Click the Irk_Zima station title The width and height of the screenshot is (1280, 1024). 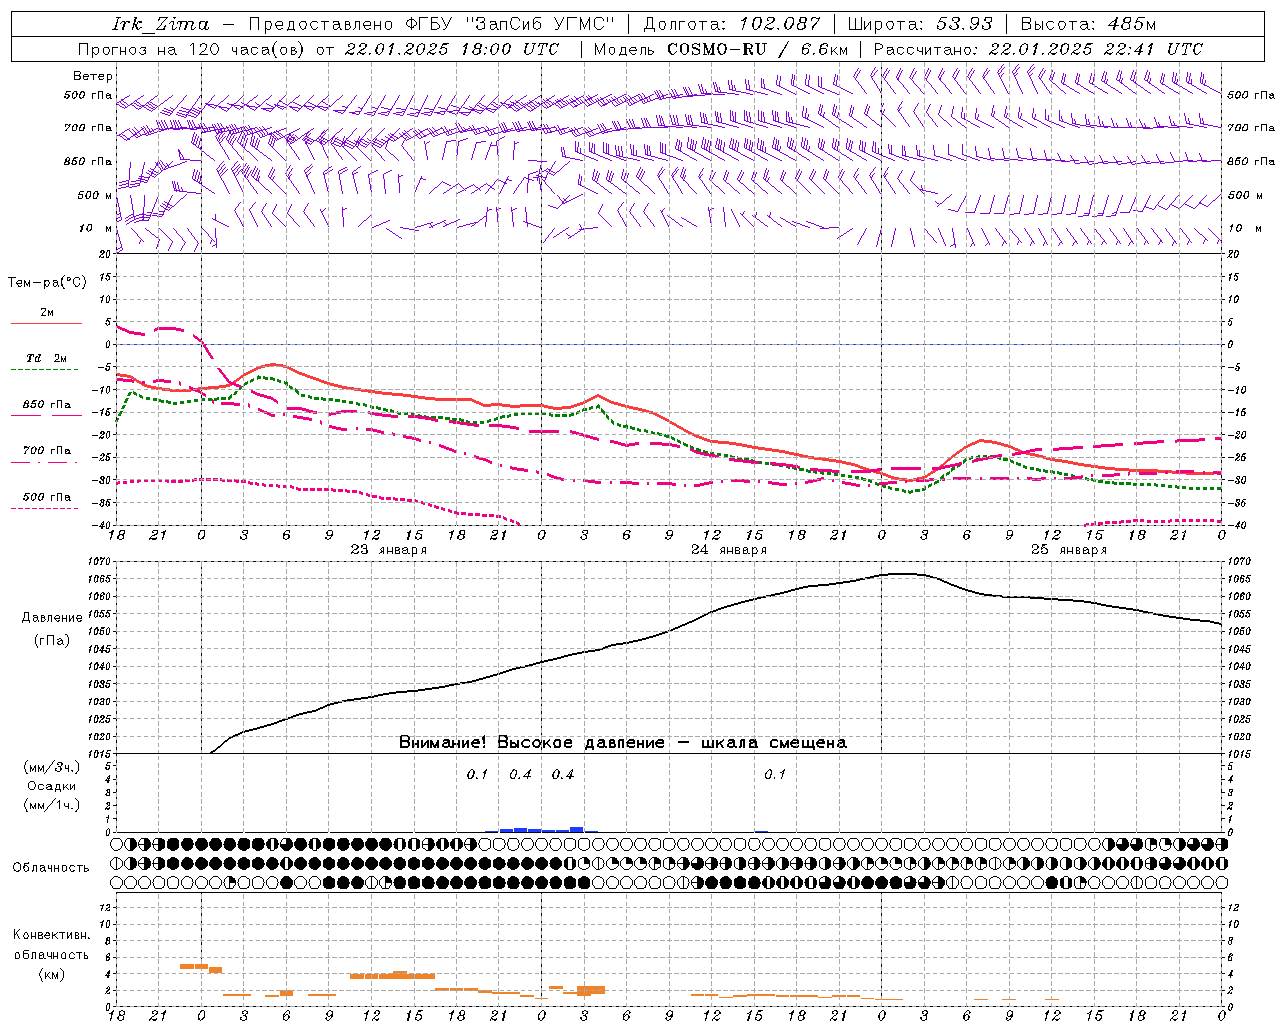click(160, 24)
